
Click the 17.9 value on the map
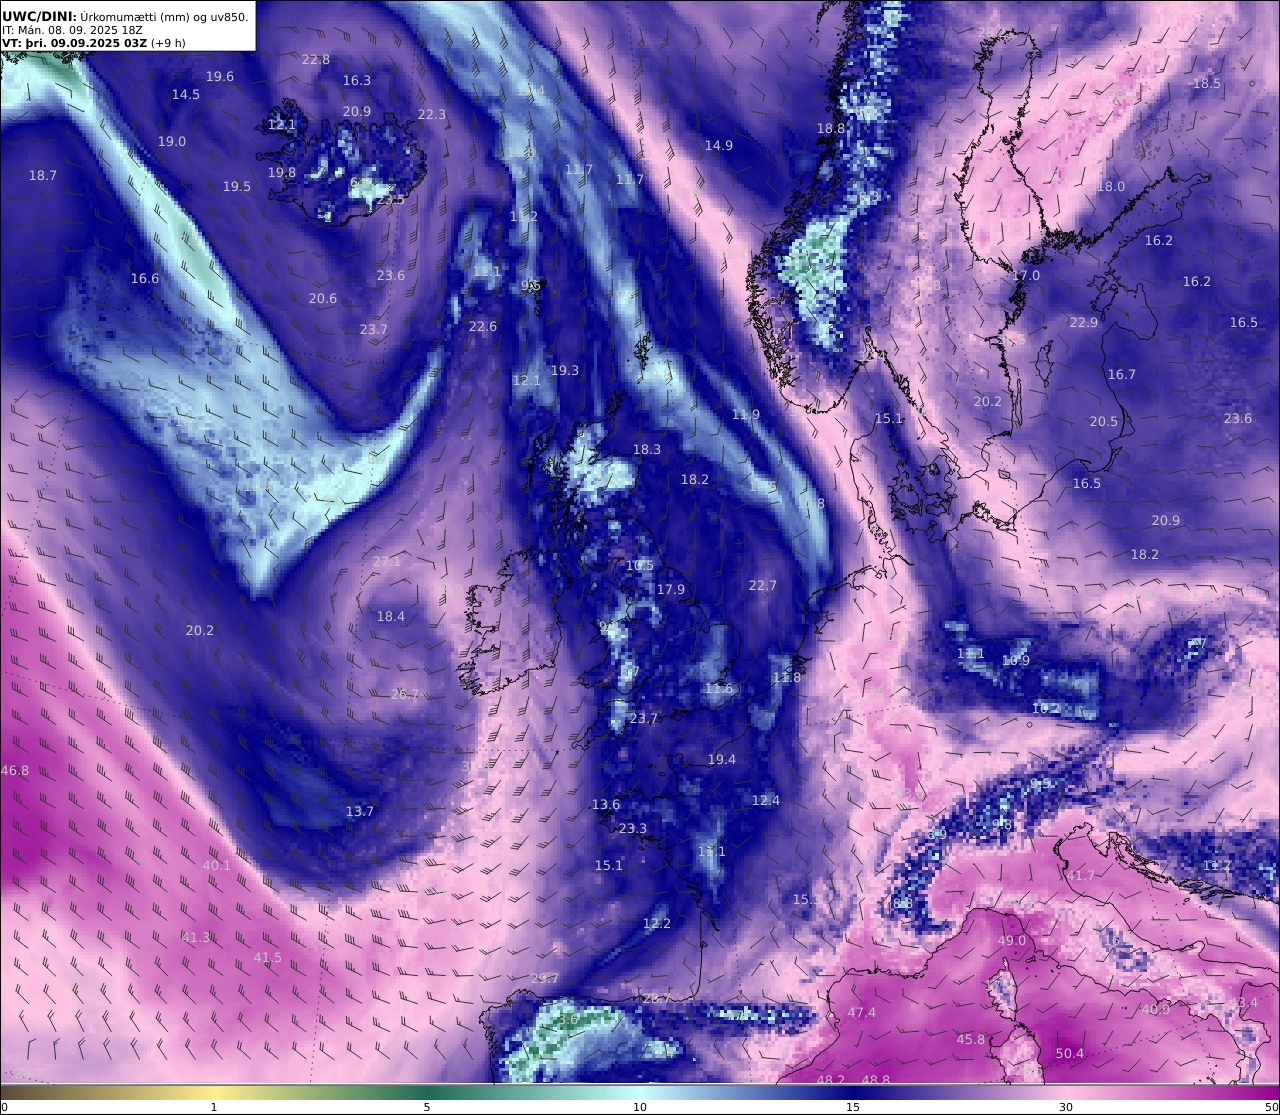click(x=671, y=589)
